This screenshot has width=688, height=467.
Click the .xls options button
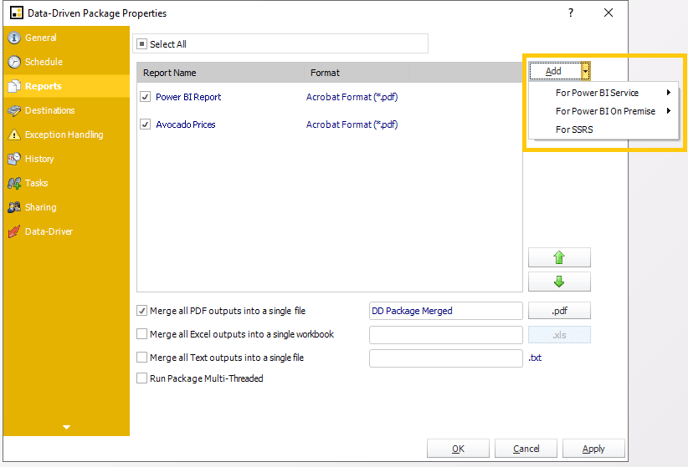tap(559, 335)
